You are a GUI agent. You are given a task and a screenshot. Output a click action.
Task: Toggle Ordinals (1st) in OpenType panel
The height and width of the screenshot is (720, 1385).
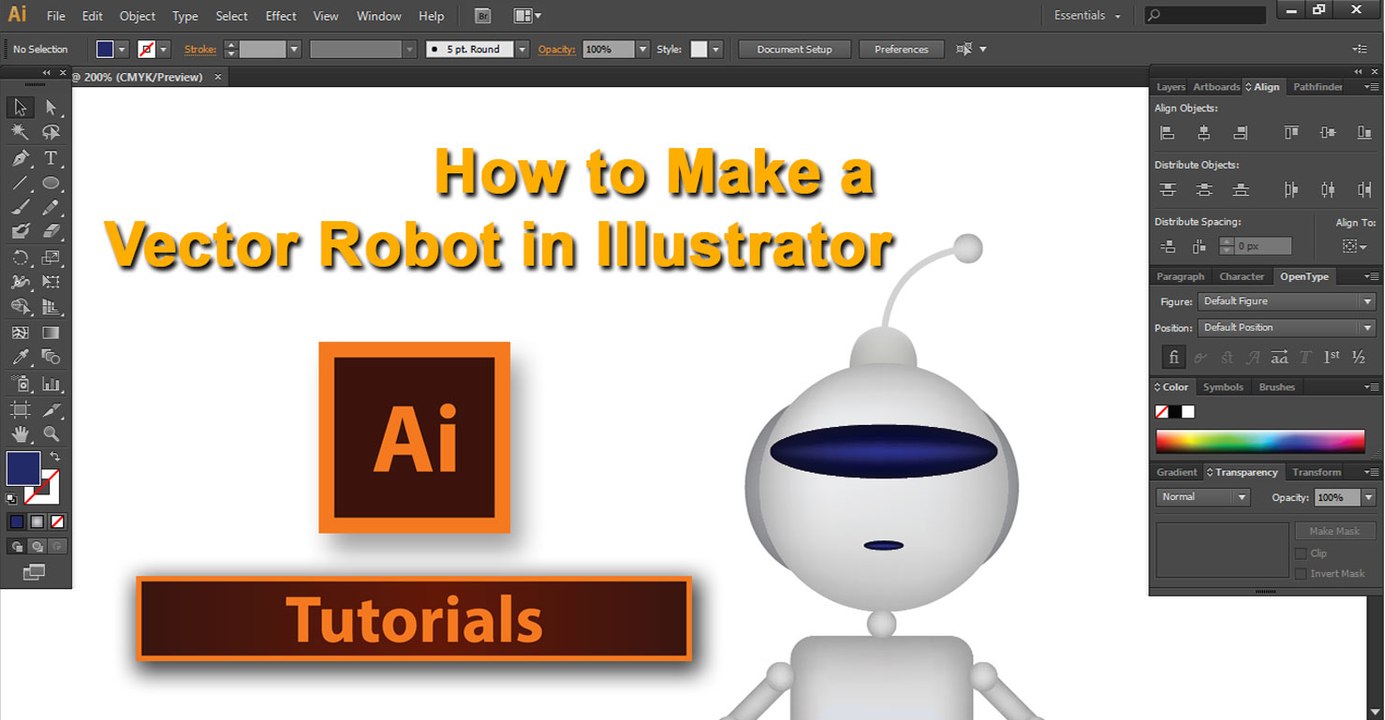1332,357
